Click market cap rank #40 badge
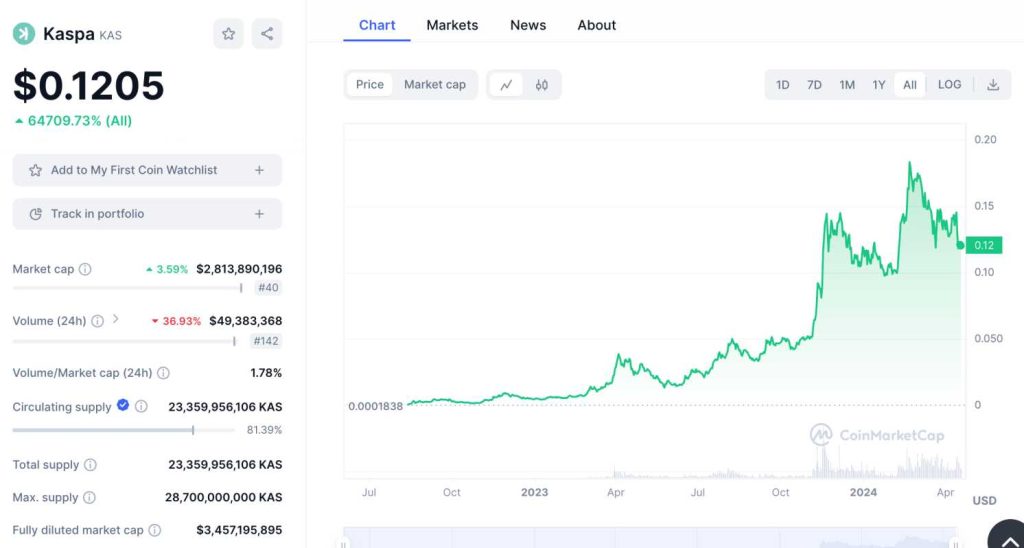The image size is (1024, 548). 268,288
